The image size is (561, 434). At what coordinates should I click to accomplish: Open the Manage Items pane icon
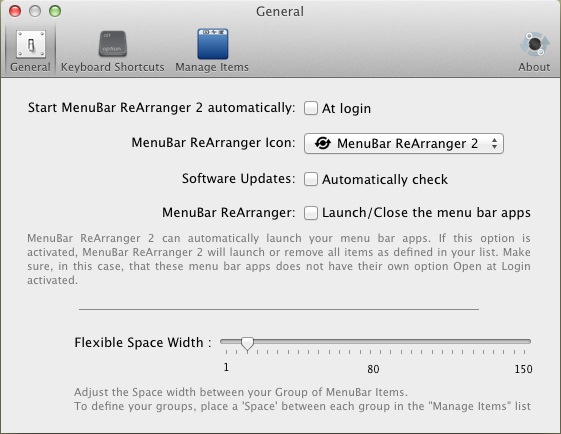pos(213,44)
